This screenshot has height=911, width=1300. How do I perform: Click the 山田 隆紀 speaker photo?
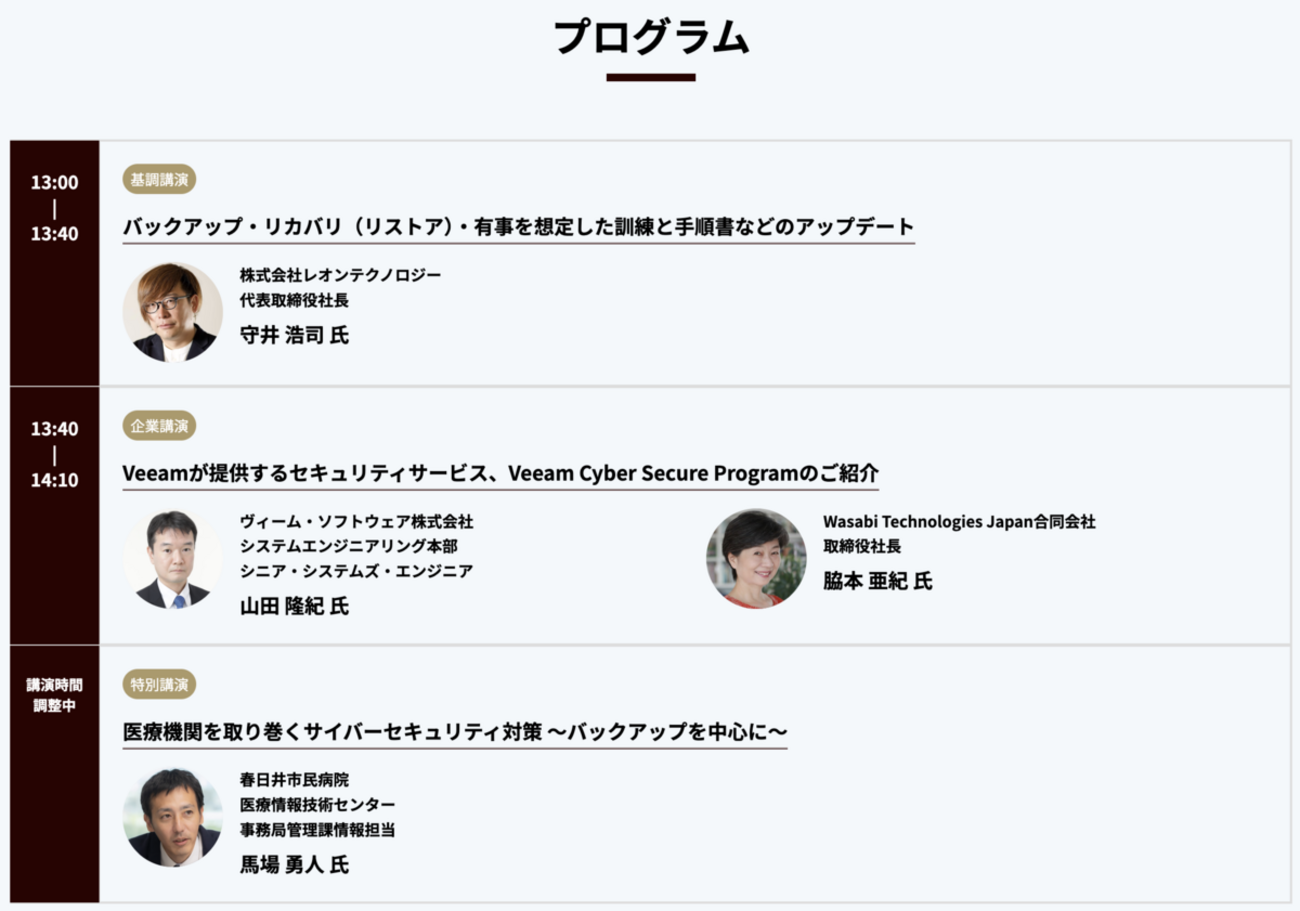point(172,559)
